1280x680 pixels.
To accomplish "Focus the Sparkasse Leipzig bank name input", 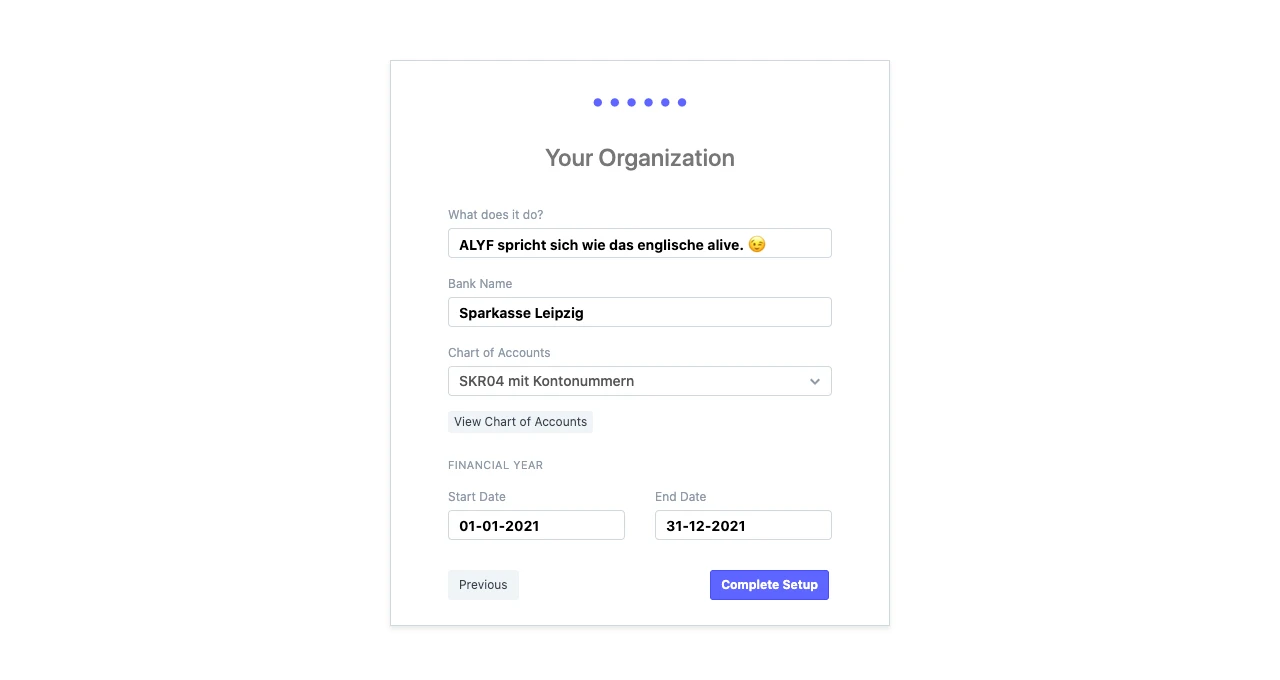I will tap(640, 312).
